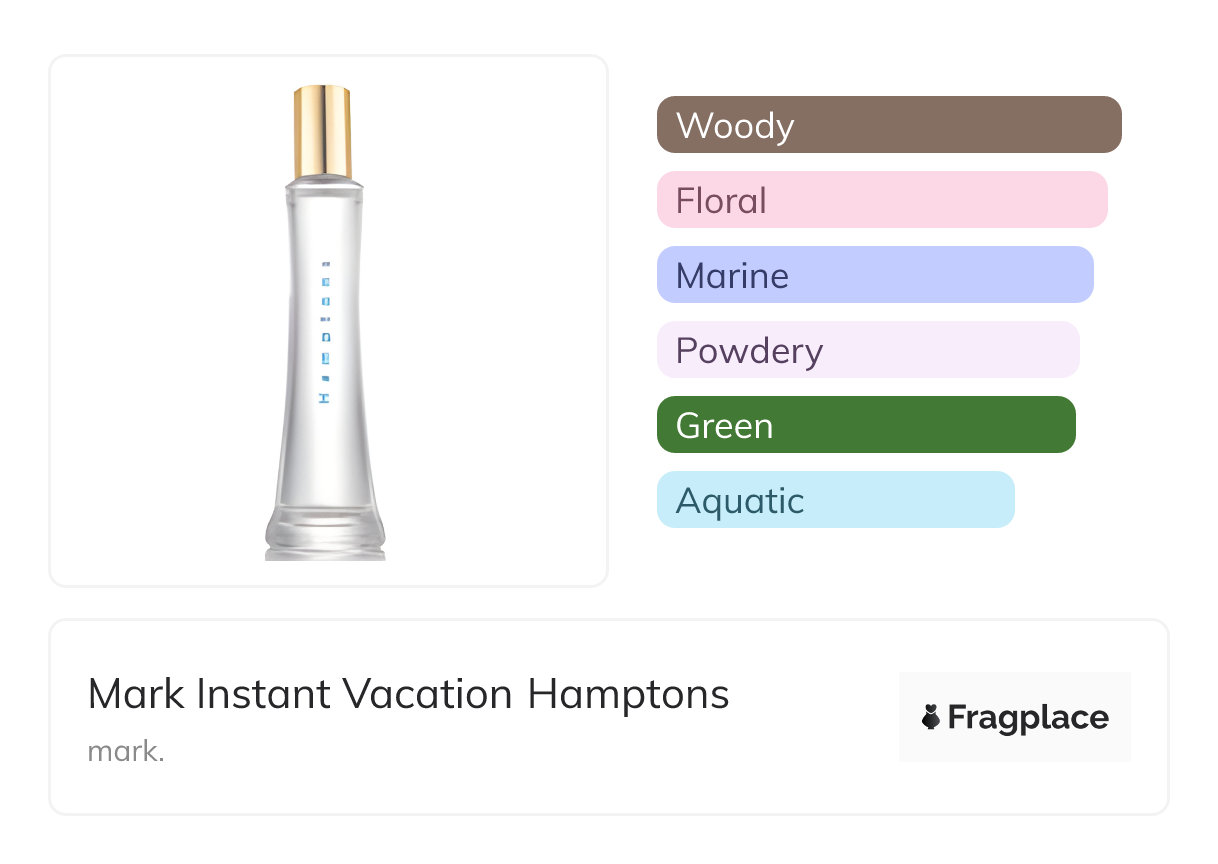Viewport: 1218px width, 864px height.
Task: Open the 'mark.' brand link
Action: [126, 751]
